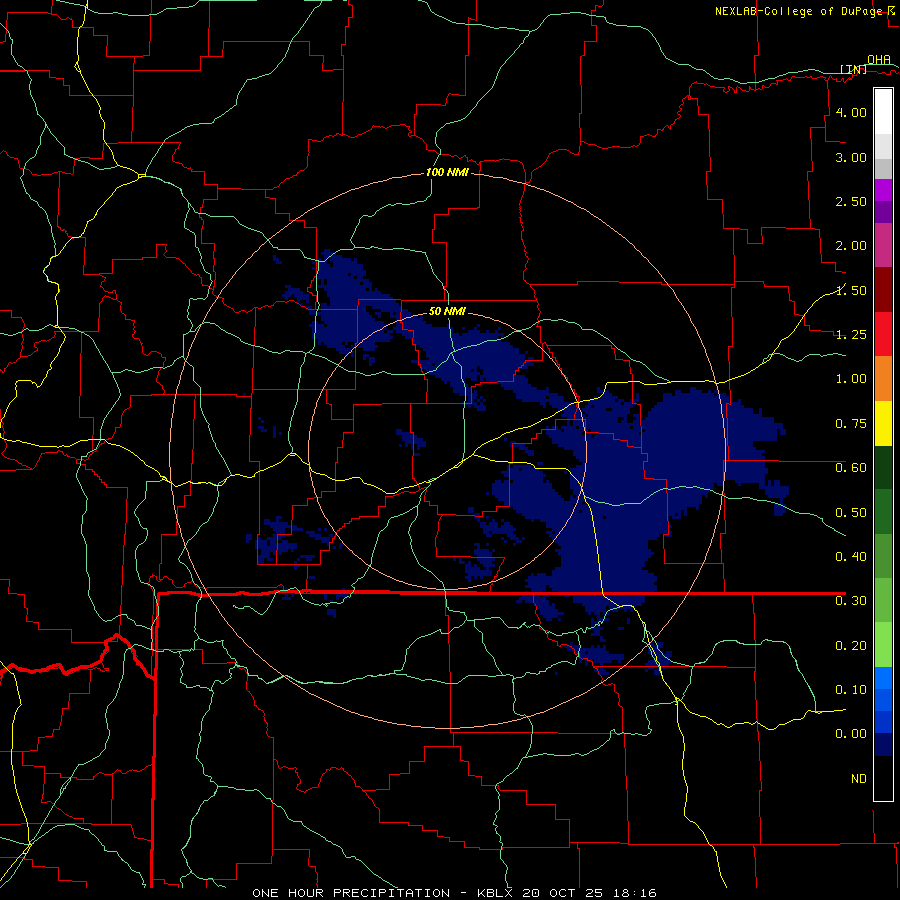This screenshot has height=900, width=900.
Task: Click the 0.40 legend value
Action: point(851,557)
